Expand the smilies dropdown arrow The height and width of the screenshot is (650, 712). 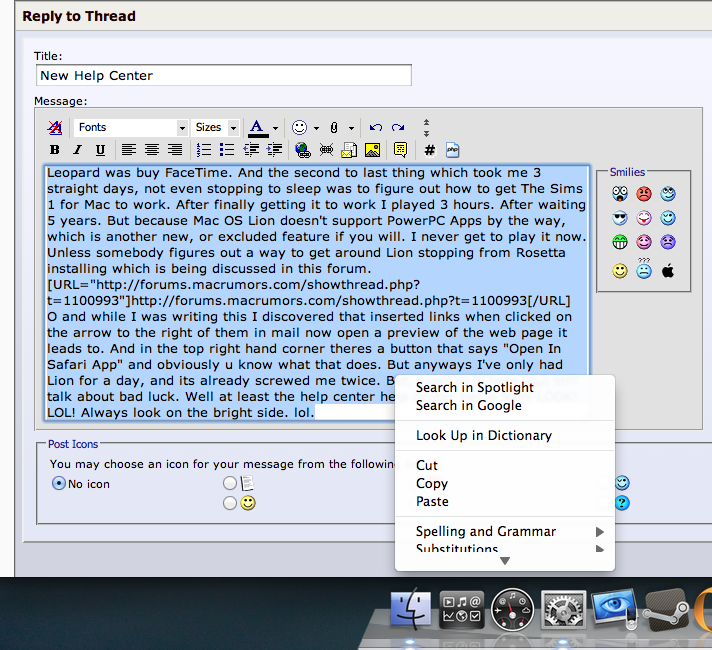point(316,128)
